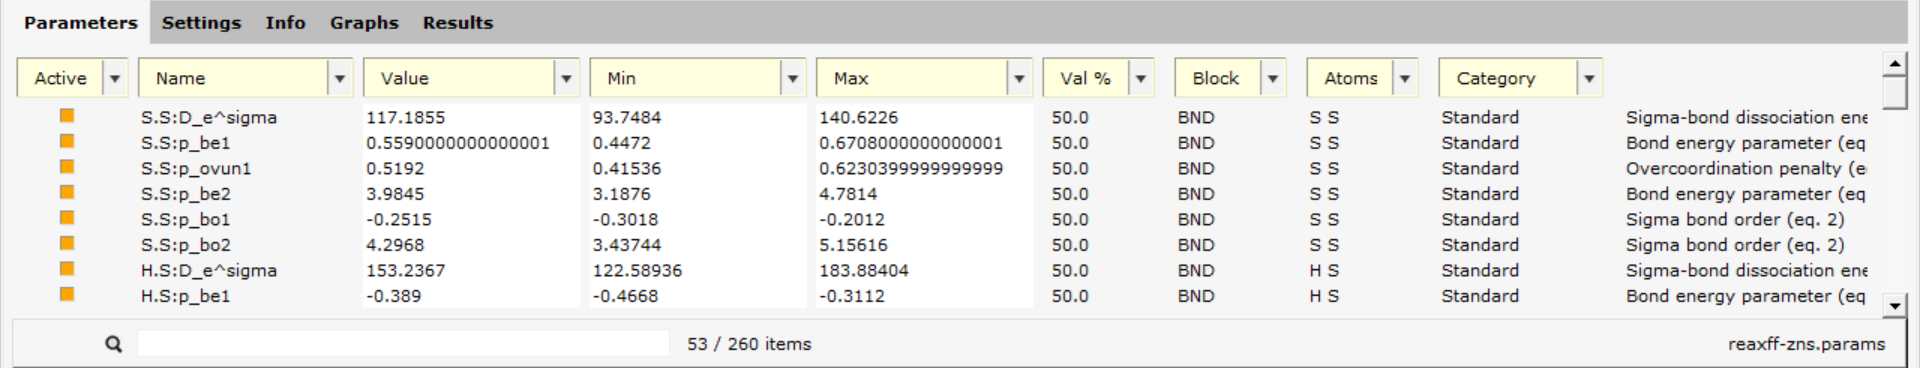The height and width of the screenshot is (368, 1920).
Task: Toggle active box for S.S:p_bo2
Action: (67, 244)
